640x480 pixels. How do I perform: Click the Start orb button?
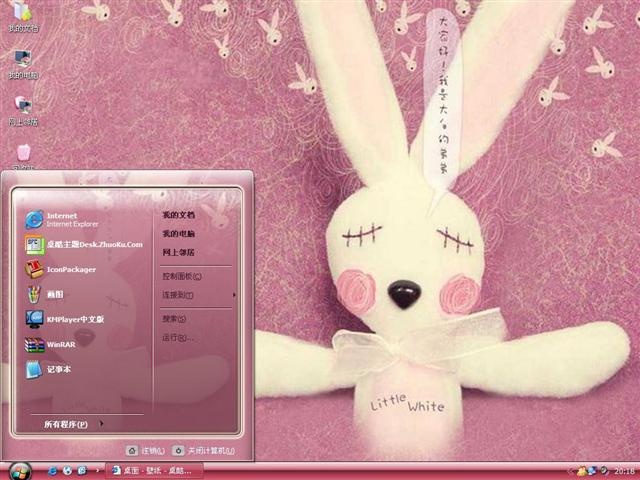20,471
